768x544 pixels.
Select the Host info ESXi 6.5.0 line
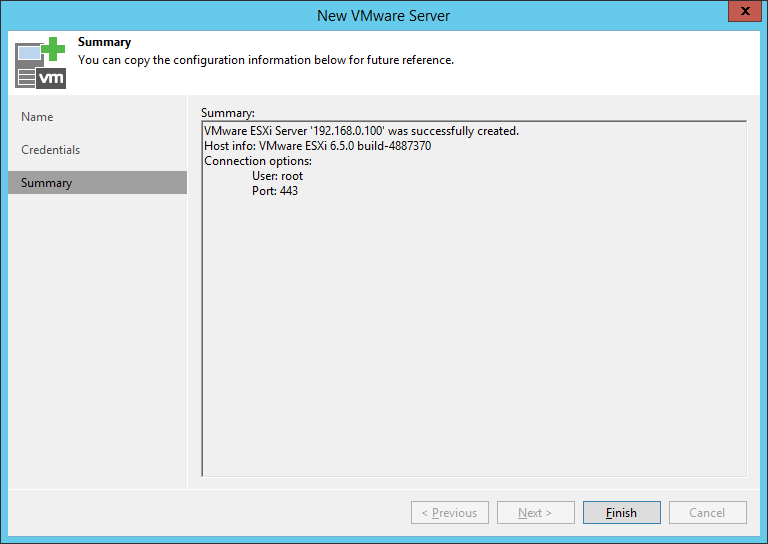tap(317, 146)
